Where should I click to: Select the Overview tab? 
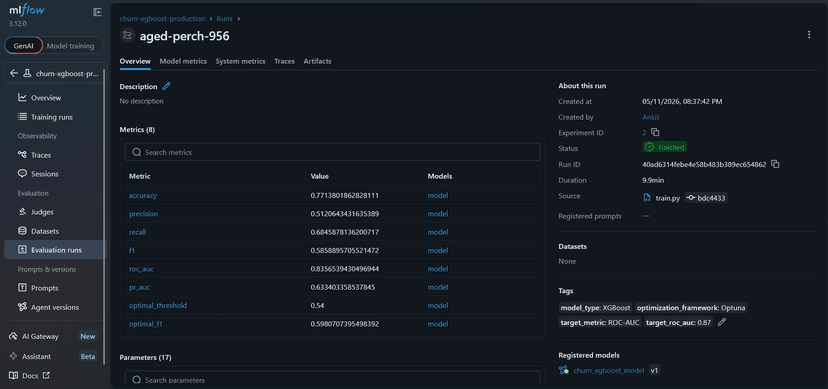point(135,61)
